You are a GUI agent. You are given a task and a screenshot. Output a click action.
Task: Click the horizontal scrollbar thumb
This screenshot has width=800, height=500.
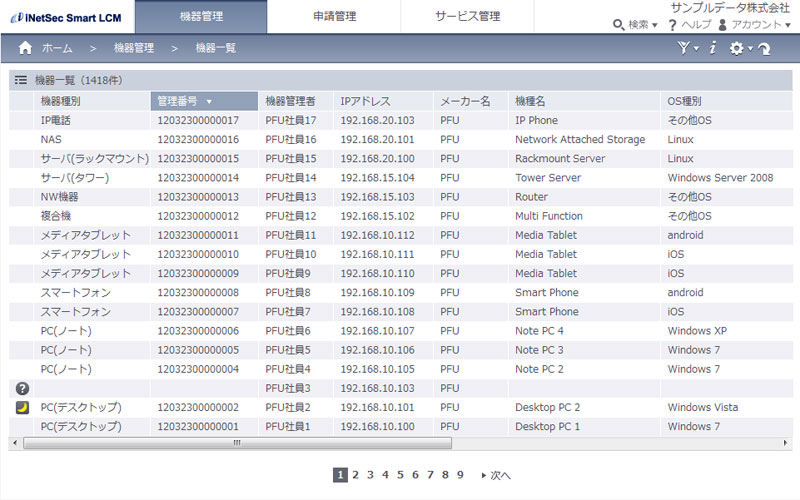tap(237, 443)
